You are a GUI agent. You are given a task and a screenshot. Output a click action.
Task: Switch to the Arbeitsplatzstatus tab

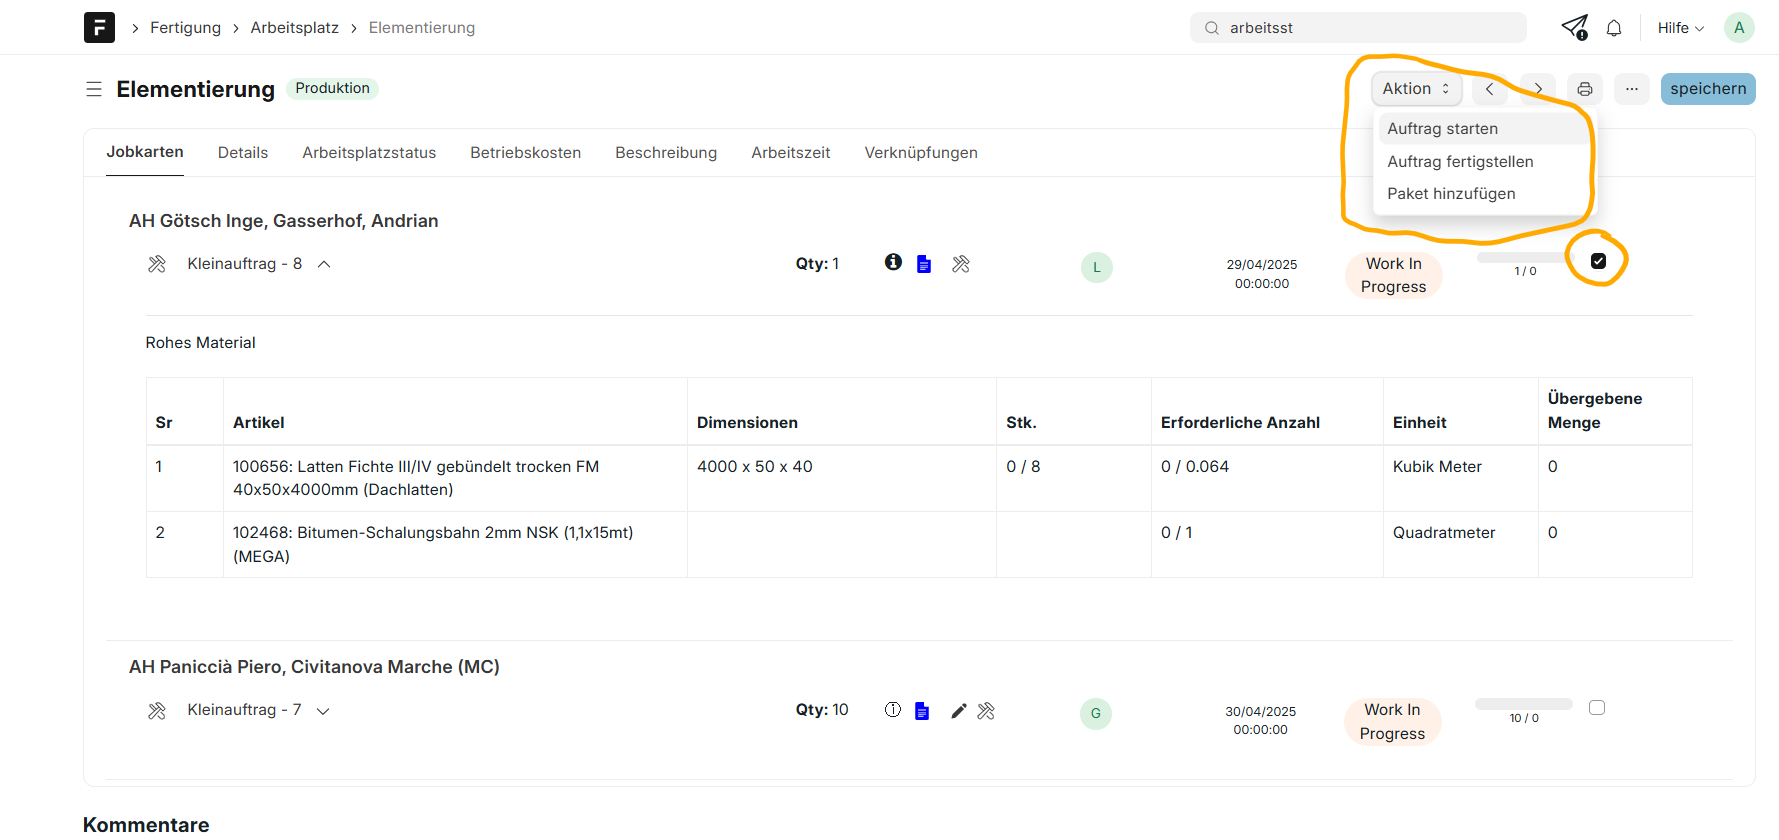[369, 153]
